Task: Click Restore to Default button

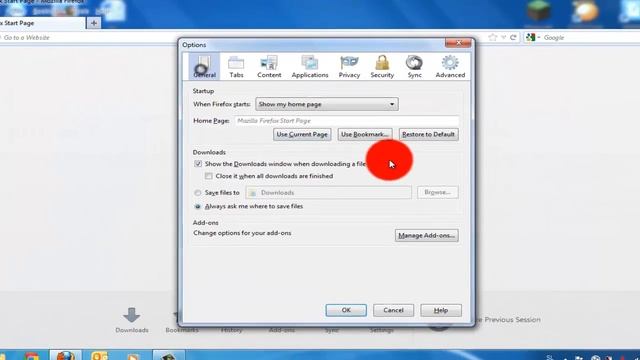Action: [428, 134]
